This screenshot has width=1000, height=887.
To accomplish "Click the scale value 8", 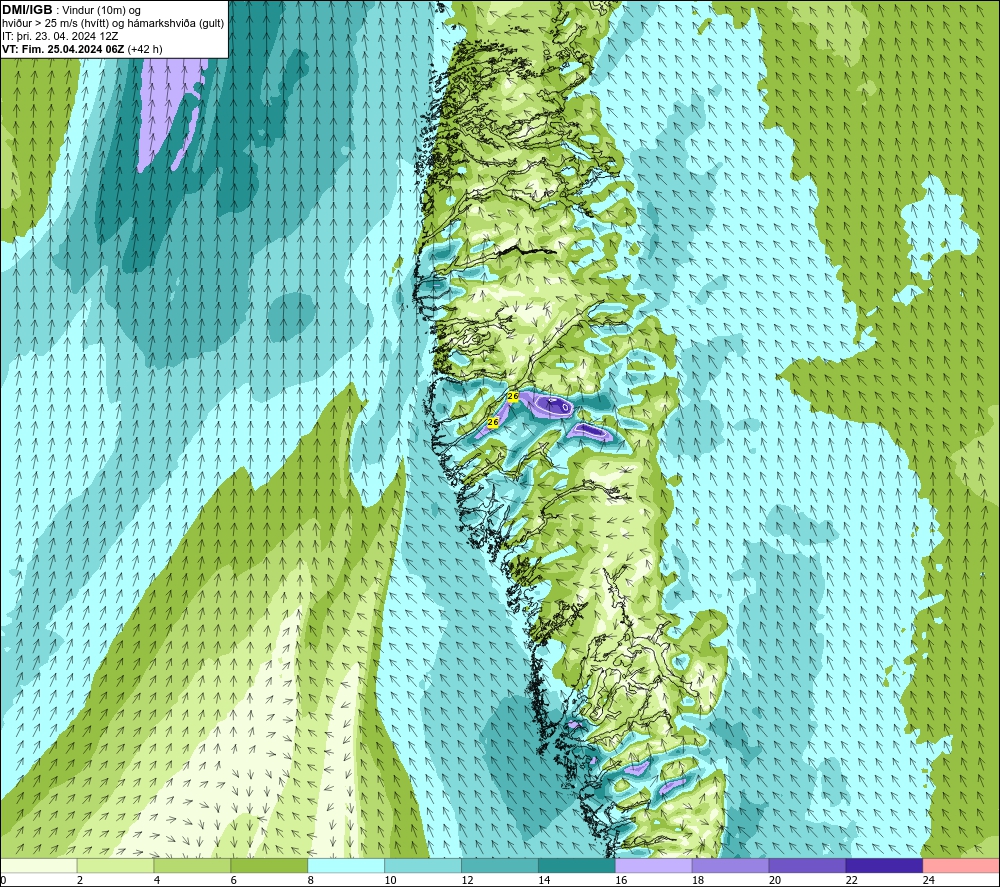I will [x=311, y=880].
